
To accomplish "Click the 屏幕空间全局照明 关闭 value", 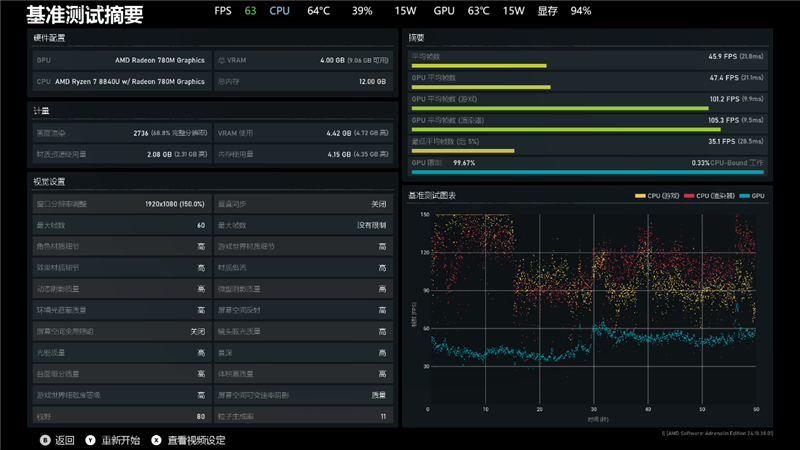I will tap(197, 332).
